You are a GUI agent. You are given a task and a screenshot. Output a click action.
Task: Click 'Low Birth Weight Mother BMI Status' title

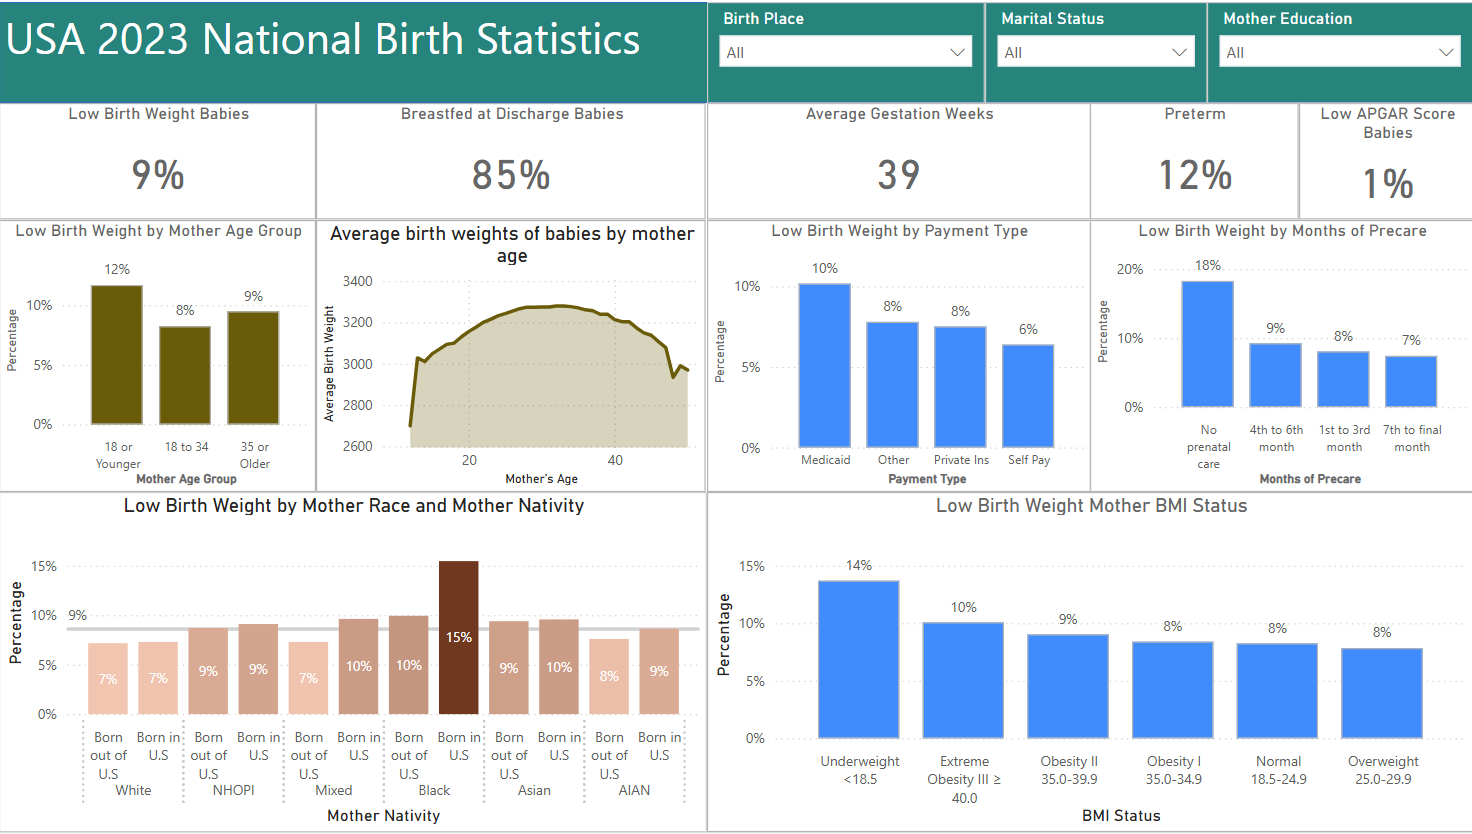1091,506
